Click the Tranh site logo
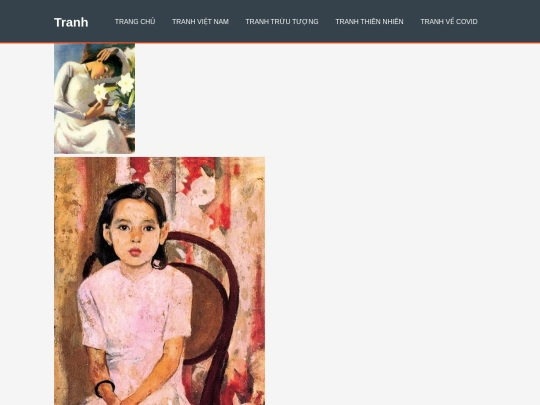 click(x=71, y=22)
